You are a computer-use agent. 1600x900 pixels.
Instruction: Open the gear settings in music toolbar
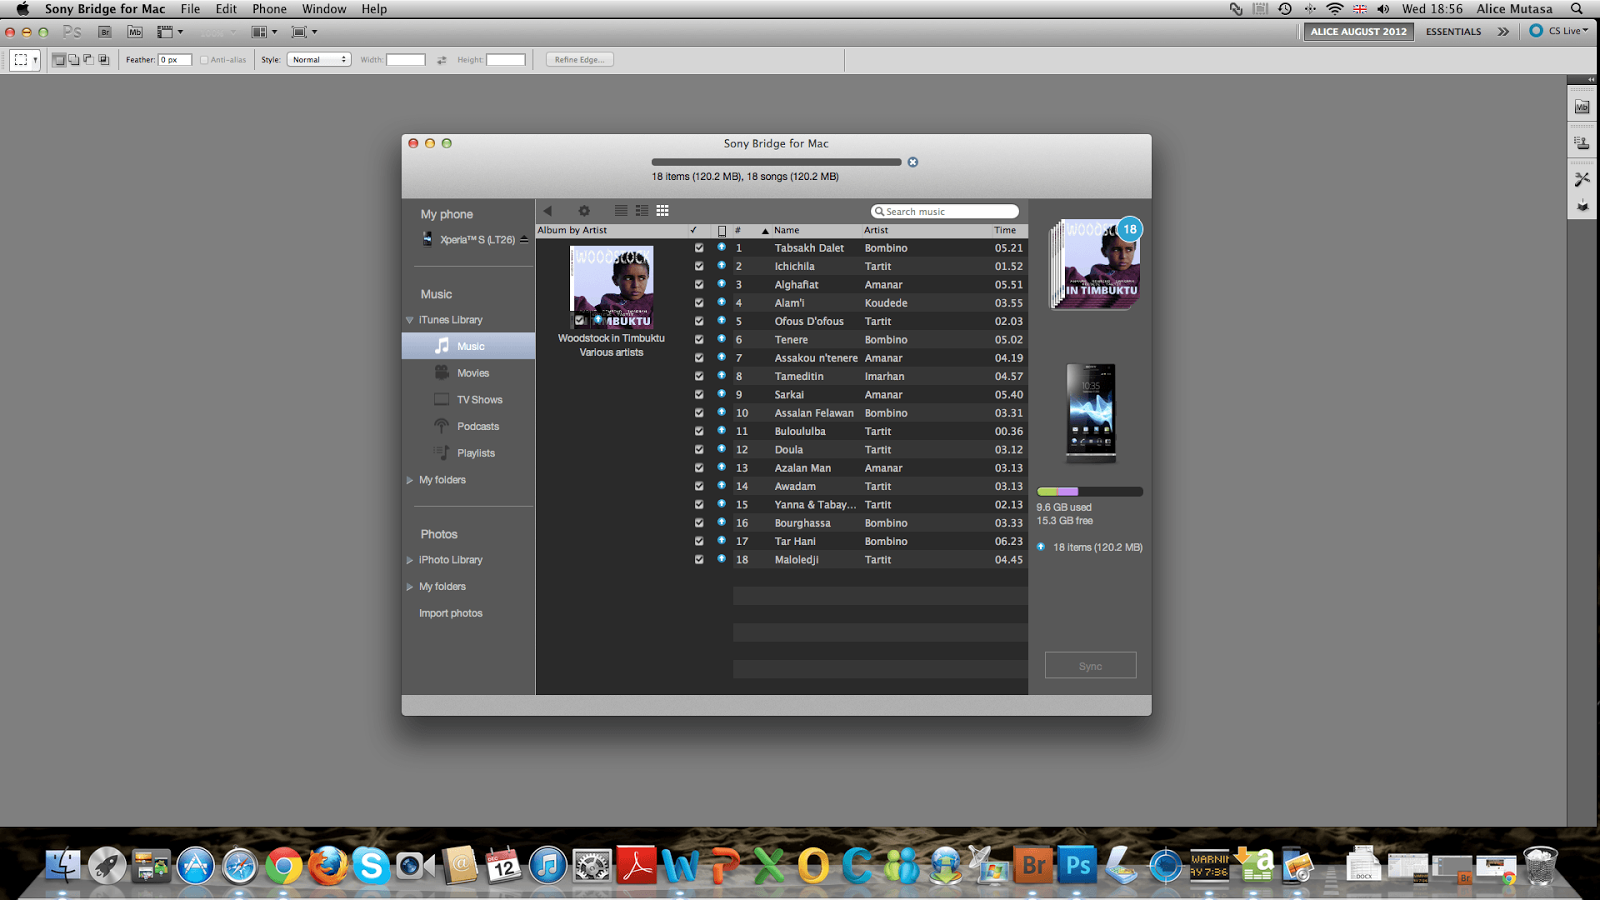(x=584, y=211)
